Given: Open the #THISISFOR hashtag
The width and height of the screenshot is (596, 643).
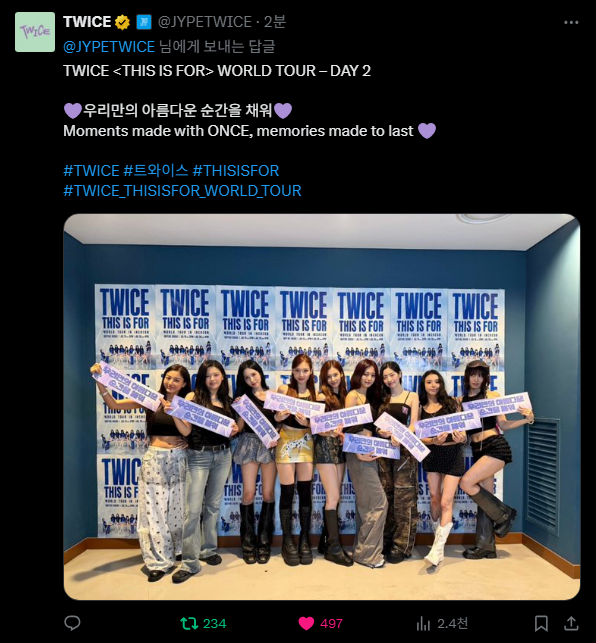Looking at the screenshot, I should click(x=236, y=171).
